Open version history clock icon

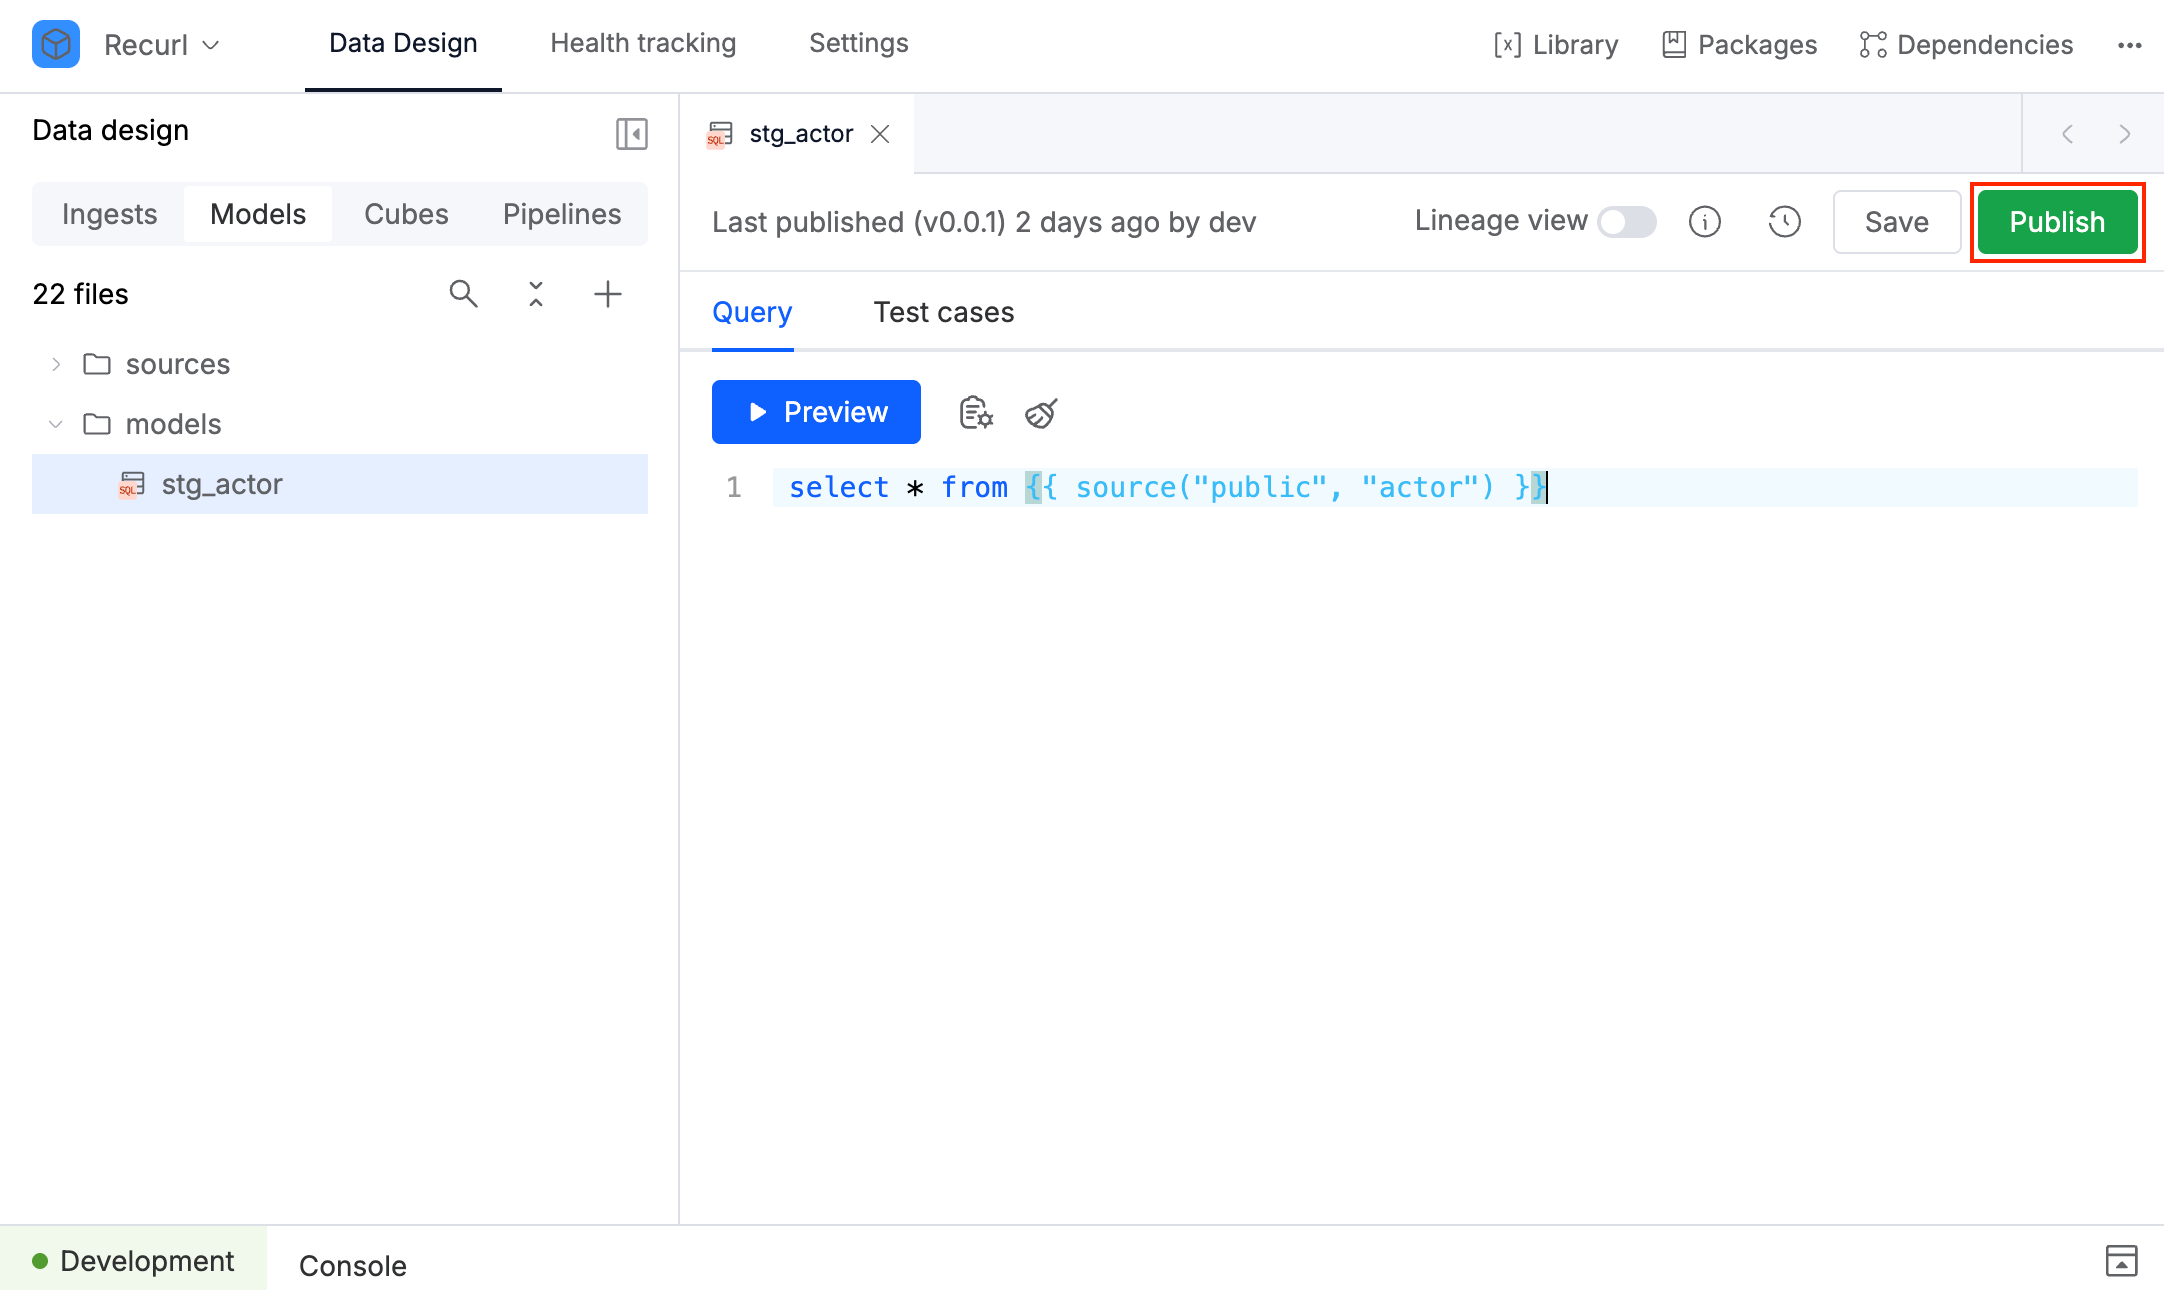point(1784,222)
